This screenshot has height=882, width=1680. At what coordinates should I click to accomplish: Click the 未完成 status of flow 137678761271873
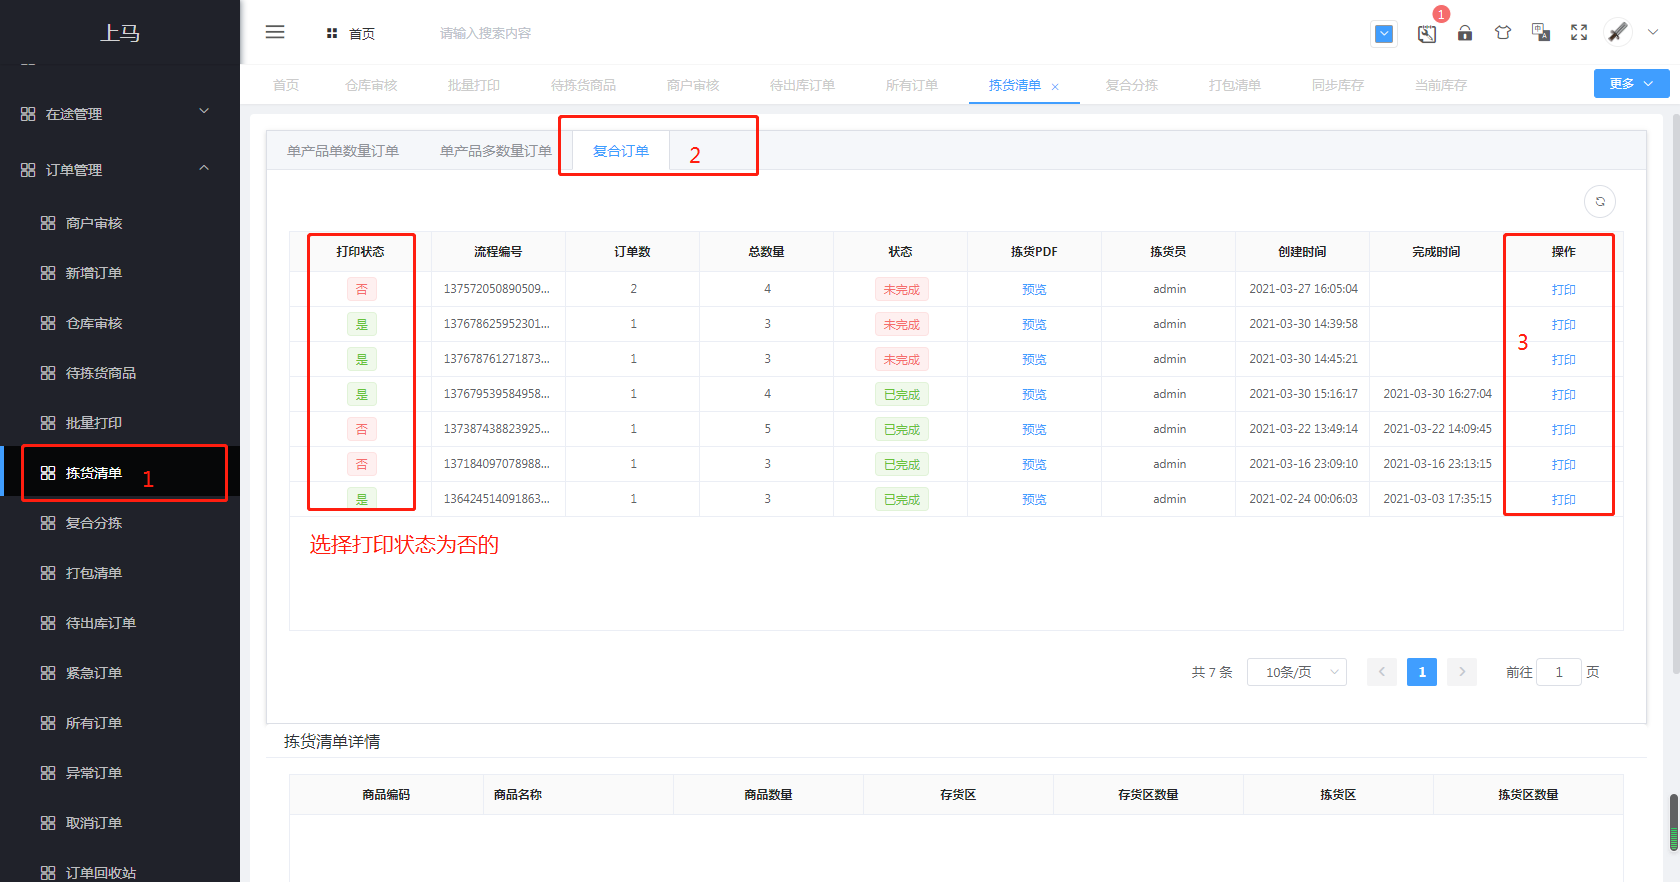pyautogui.click(x=901, y=359)
